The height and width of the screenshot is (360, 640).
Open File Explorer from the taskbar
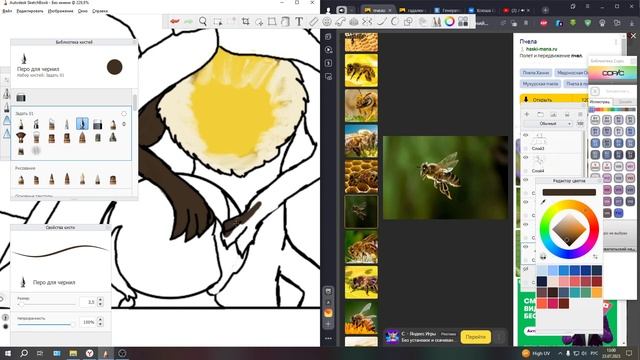pyautogui.click(x=73, y=353)
